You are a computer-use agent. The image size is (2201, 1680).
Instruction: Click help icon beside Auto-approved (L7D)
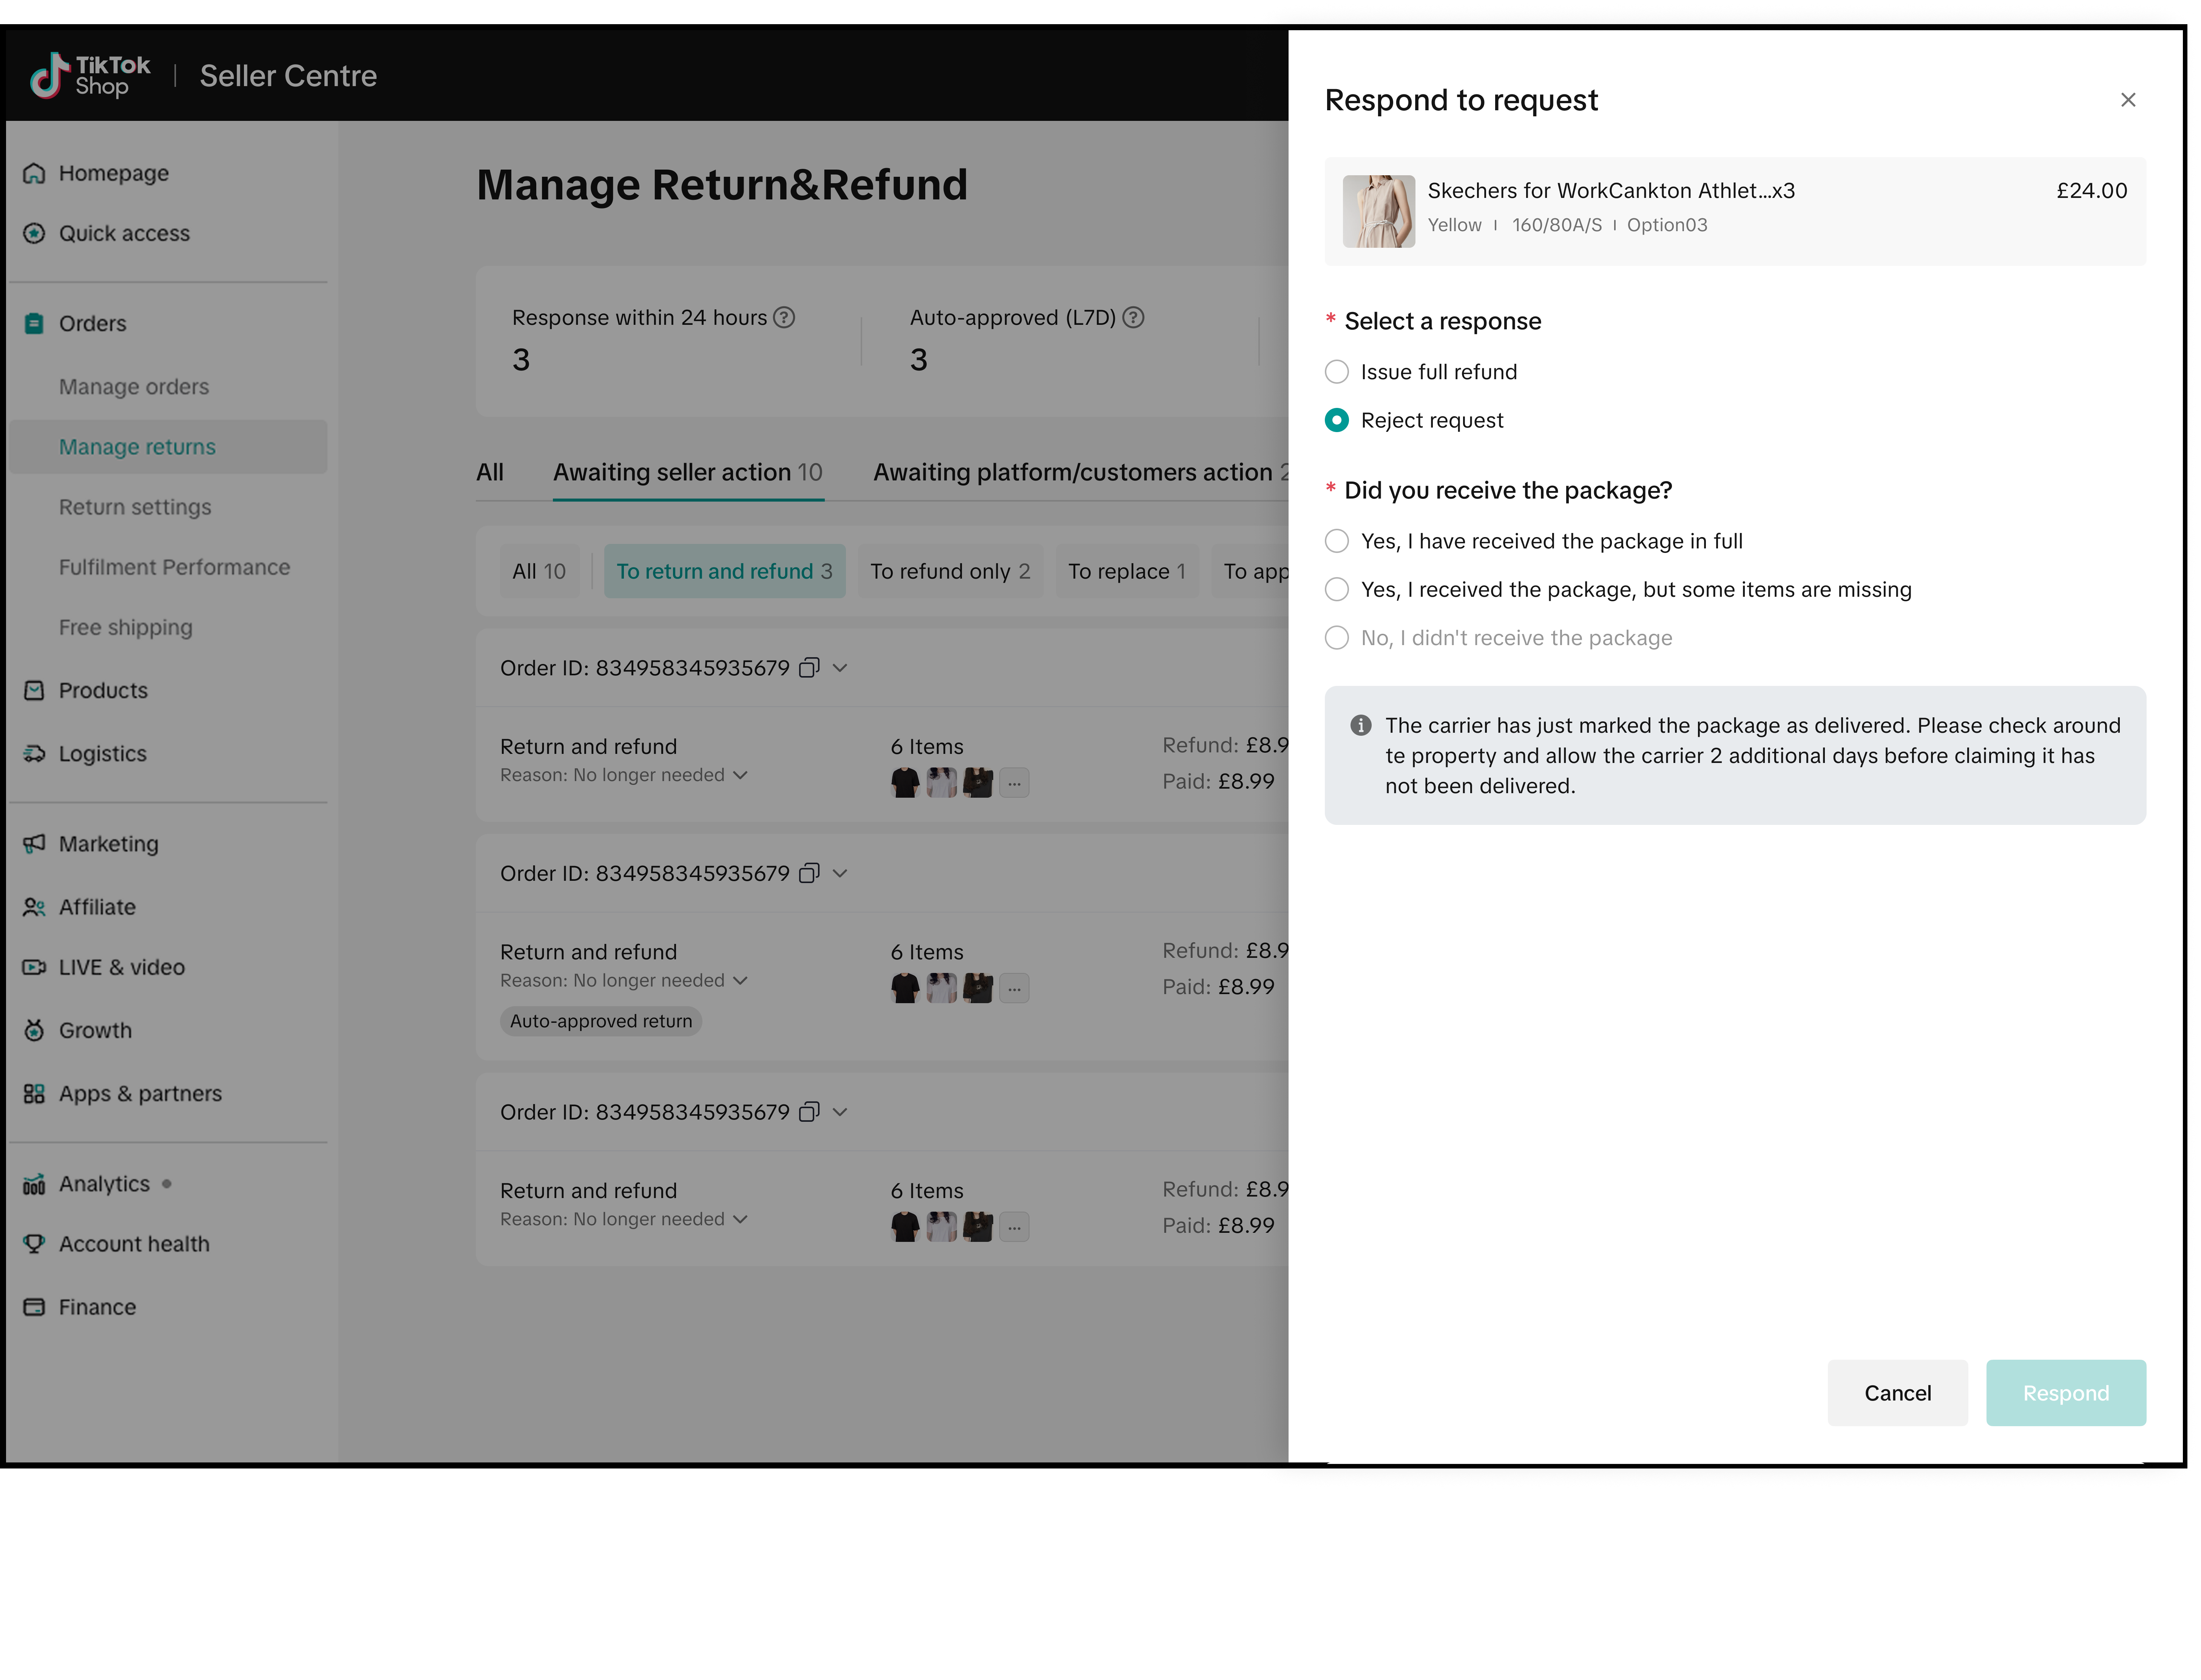click(x=1133, y=317)
